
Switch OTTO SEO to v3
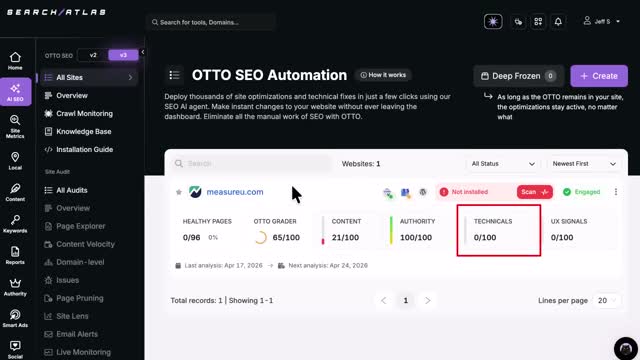123,55
